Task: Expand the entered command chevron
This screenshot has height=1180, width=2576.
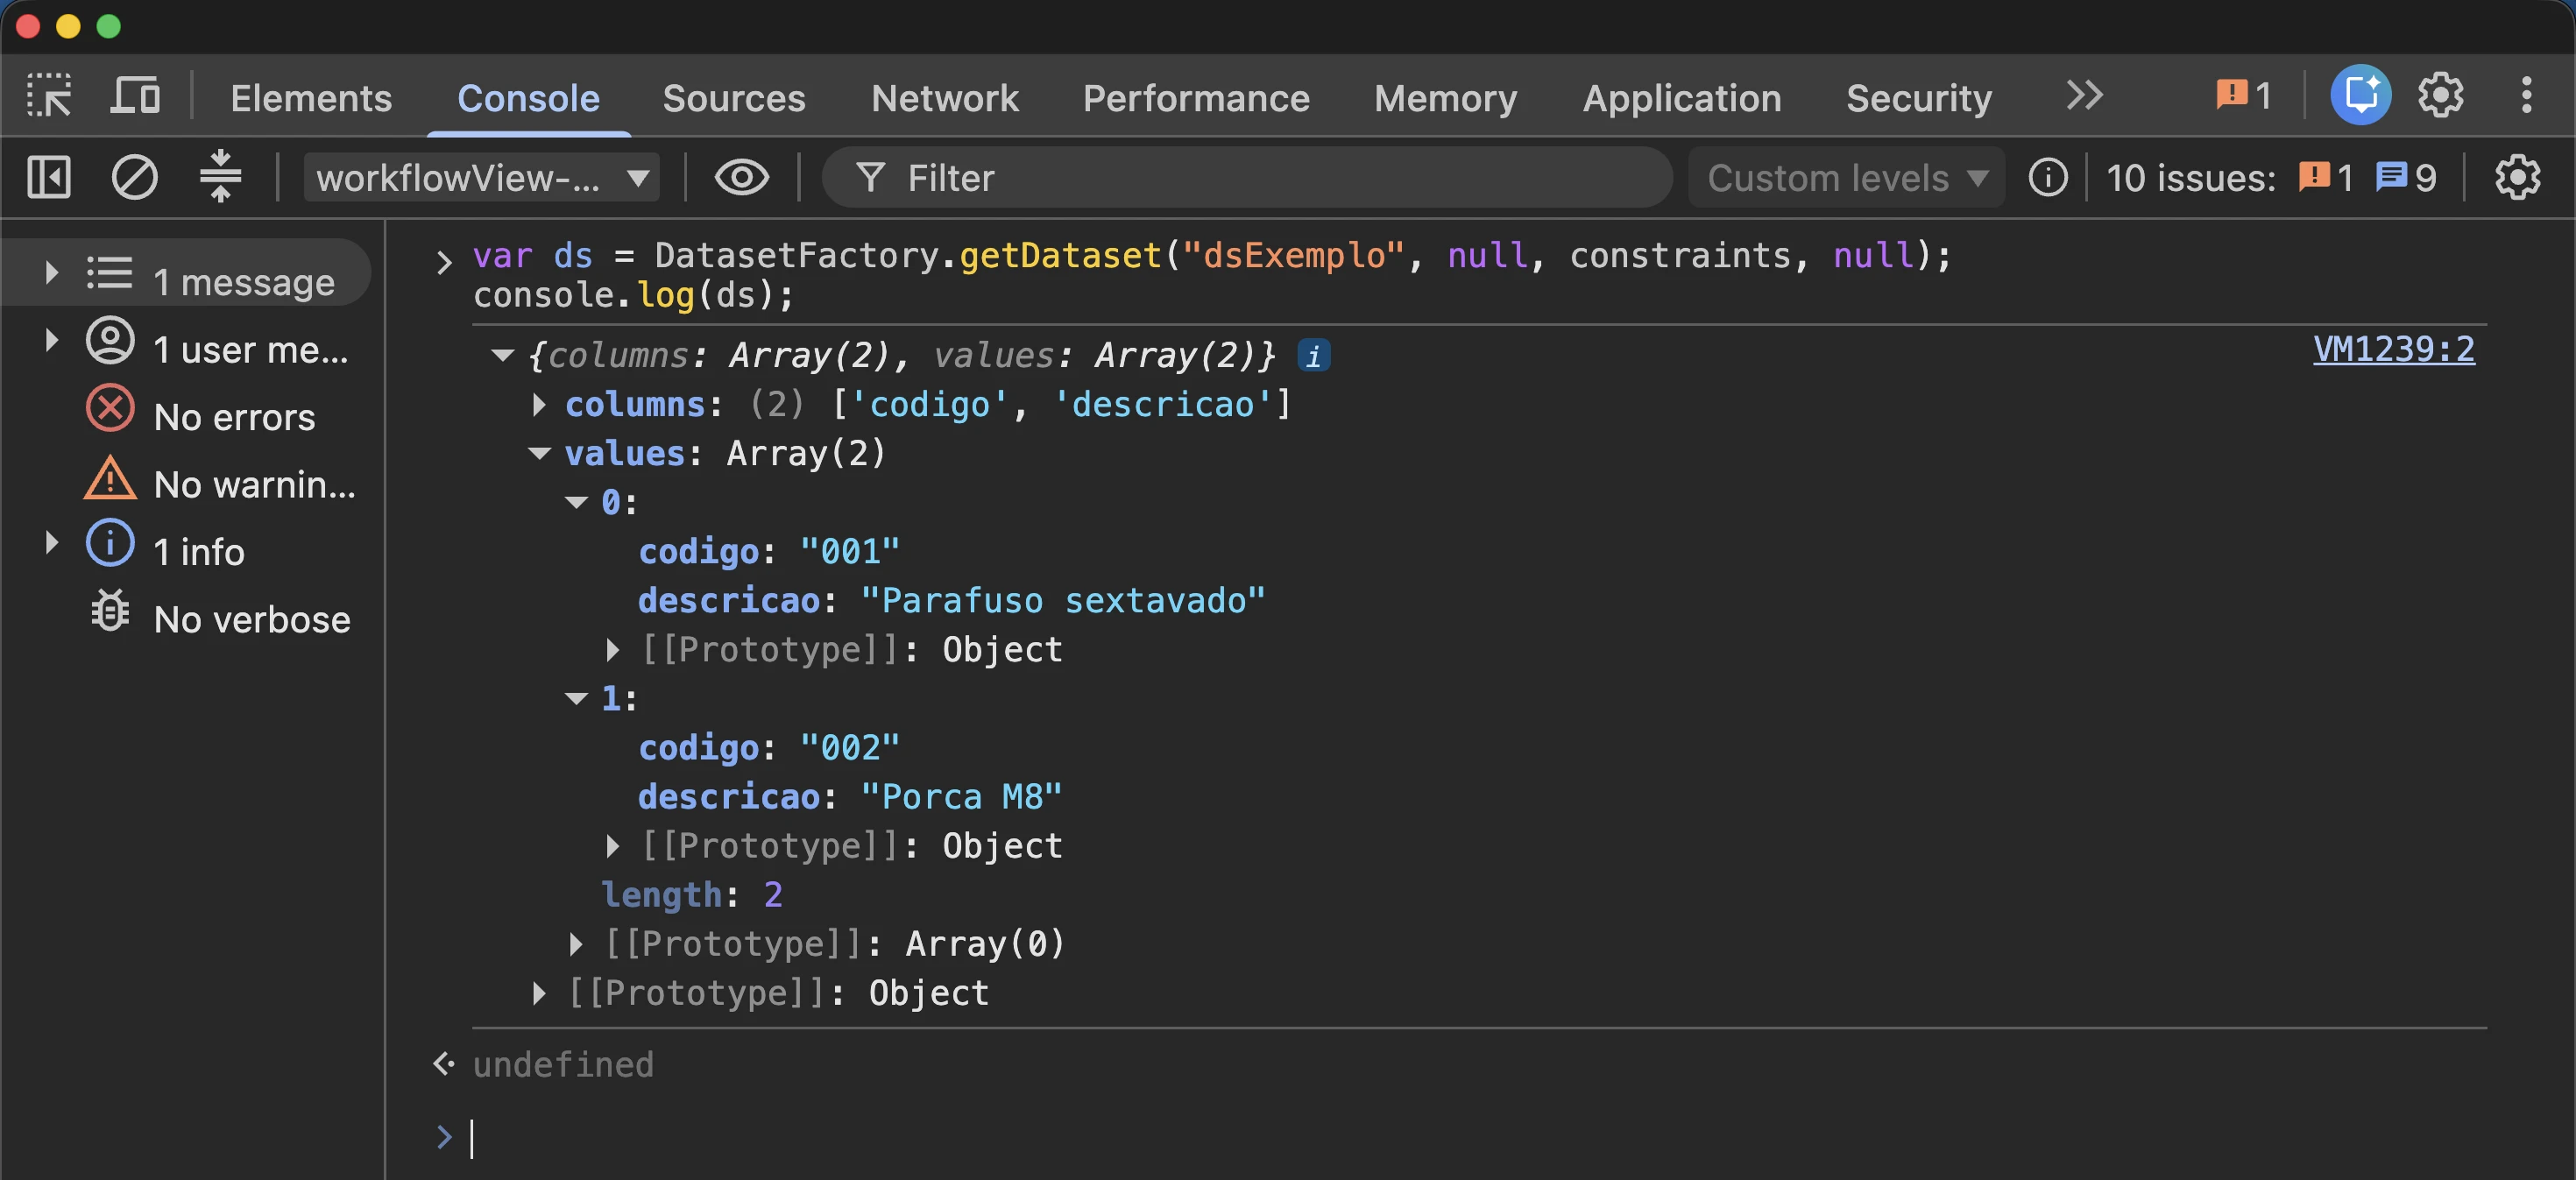Action: (444, 262)
